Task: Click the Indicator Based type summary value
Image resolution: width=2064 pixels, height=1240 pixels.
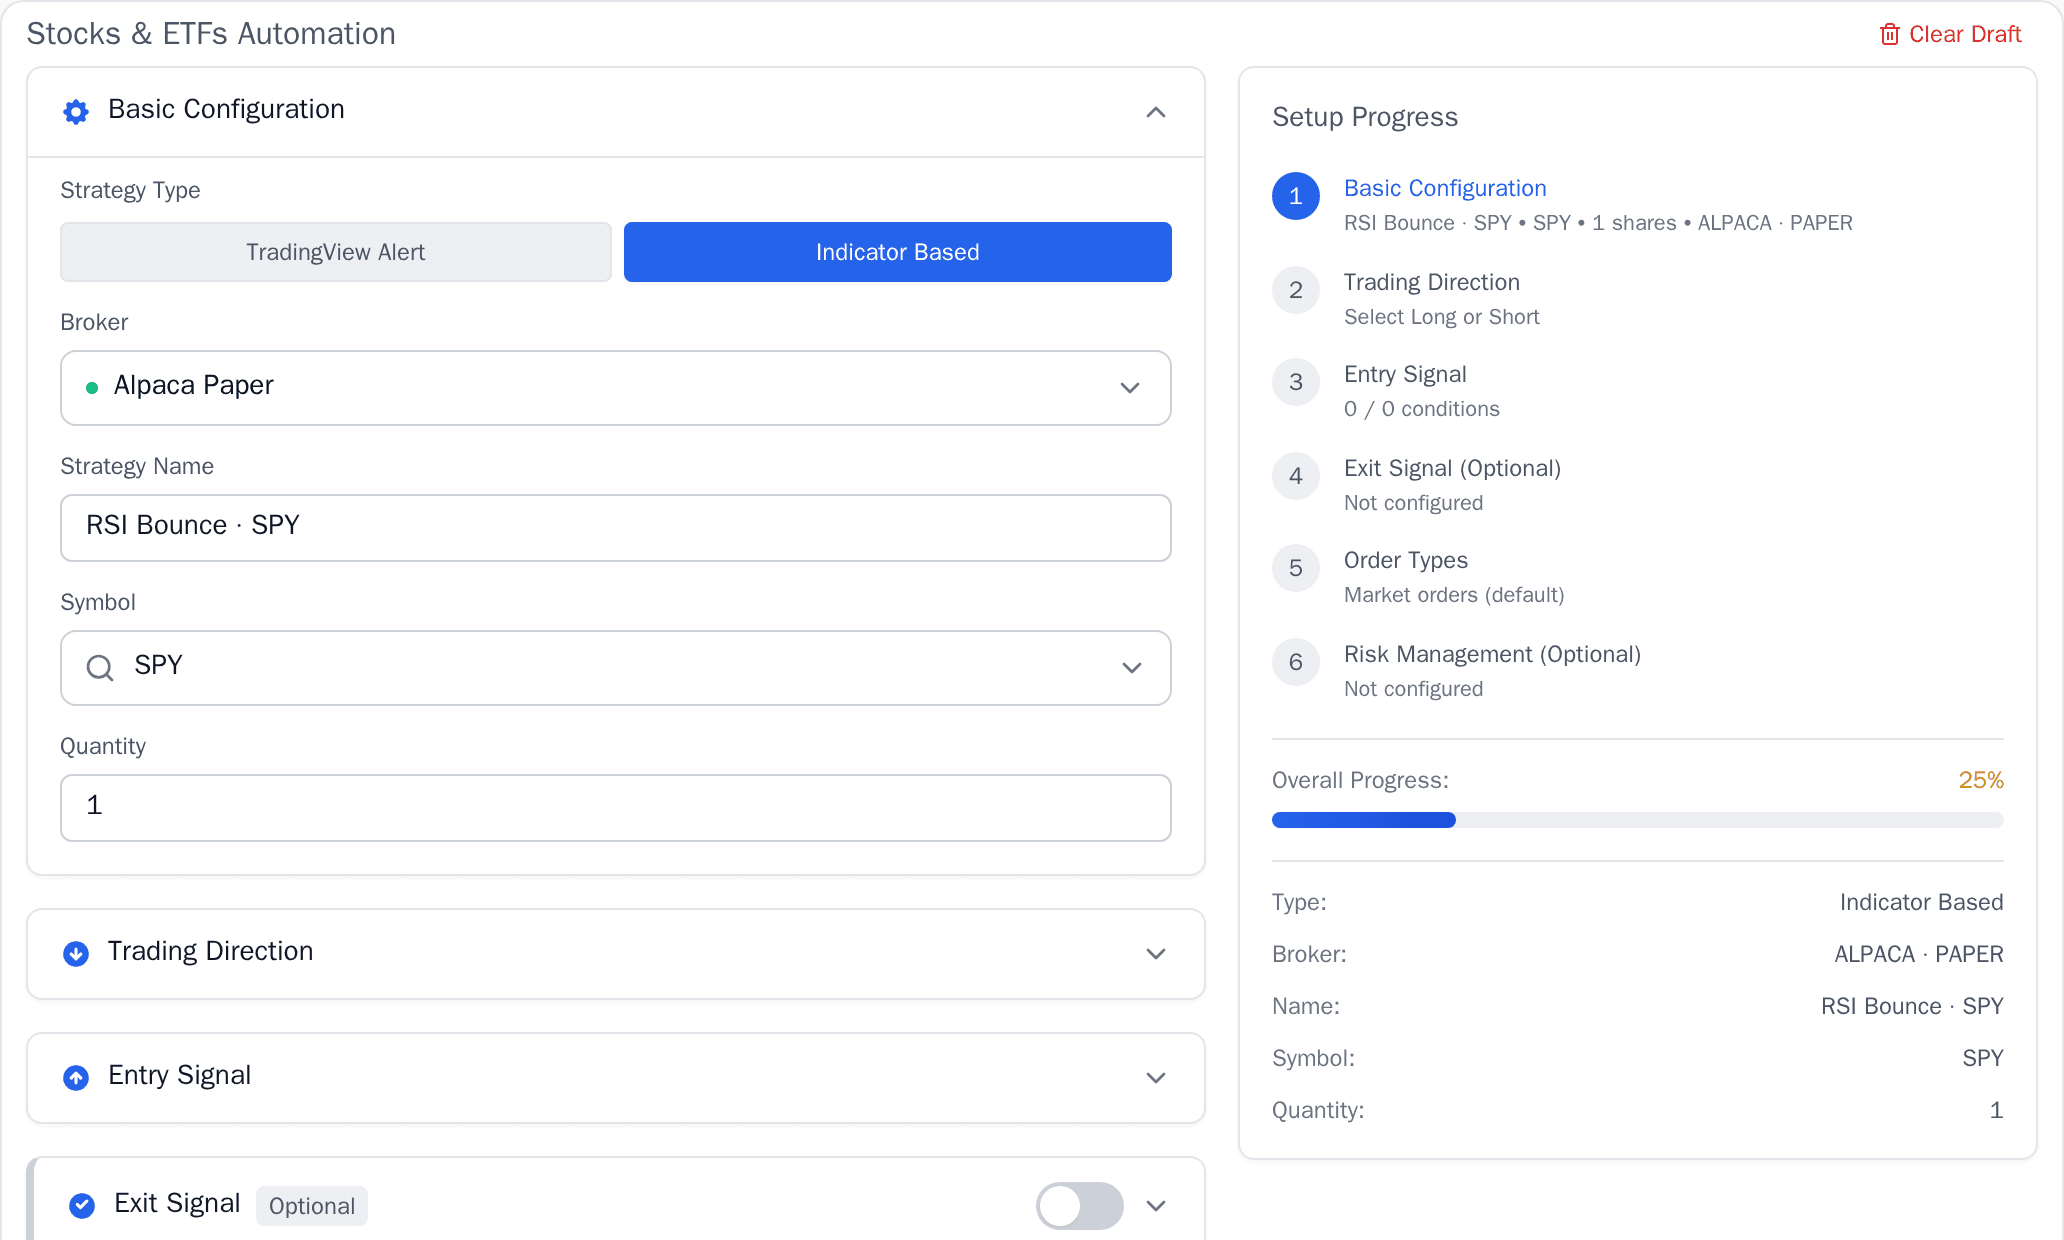Action: point(1922,902)
